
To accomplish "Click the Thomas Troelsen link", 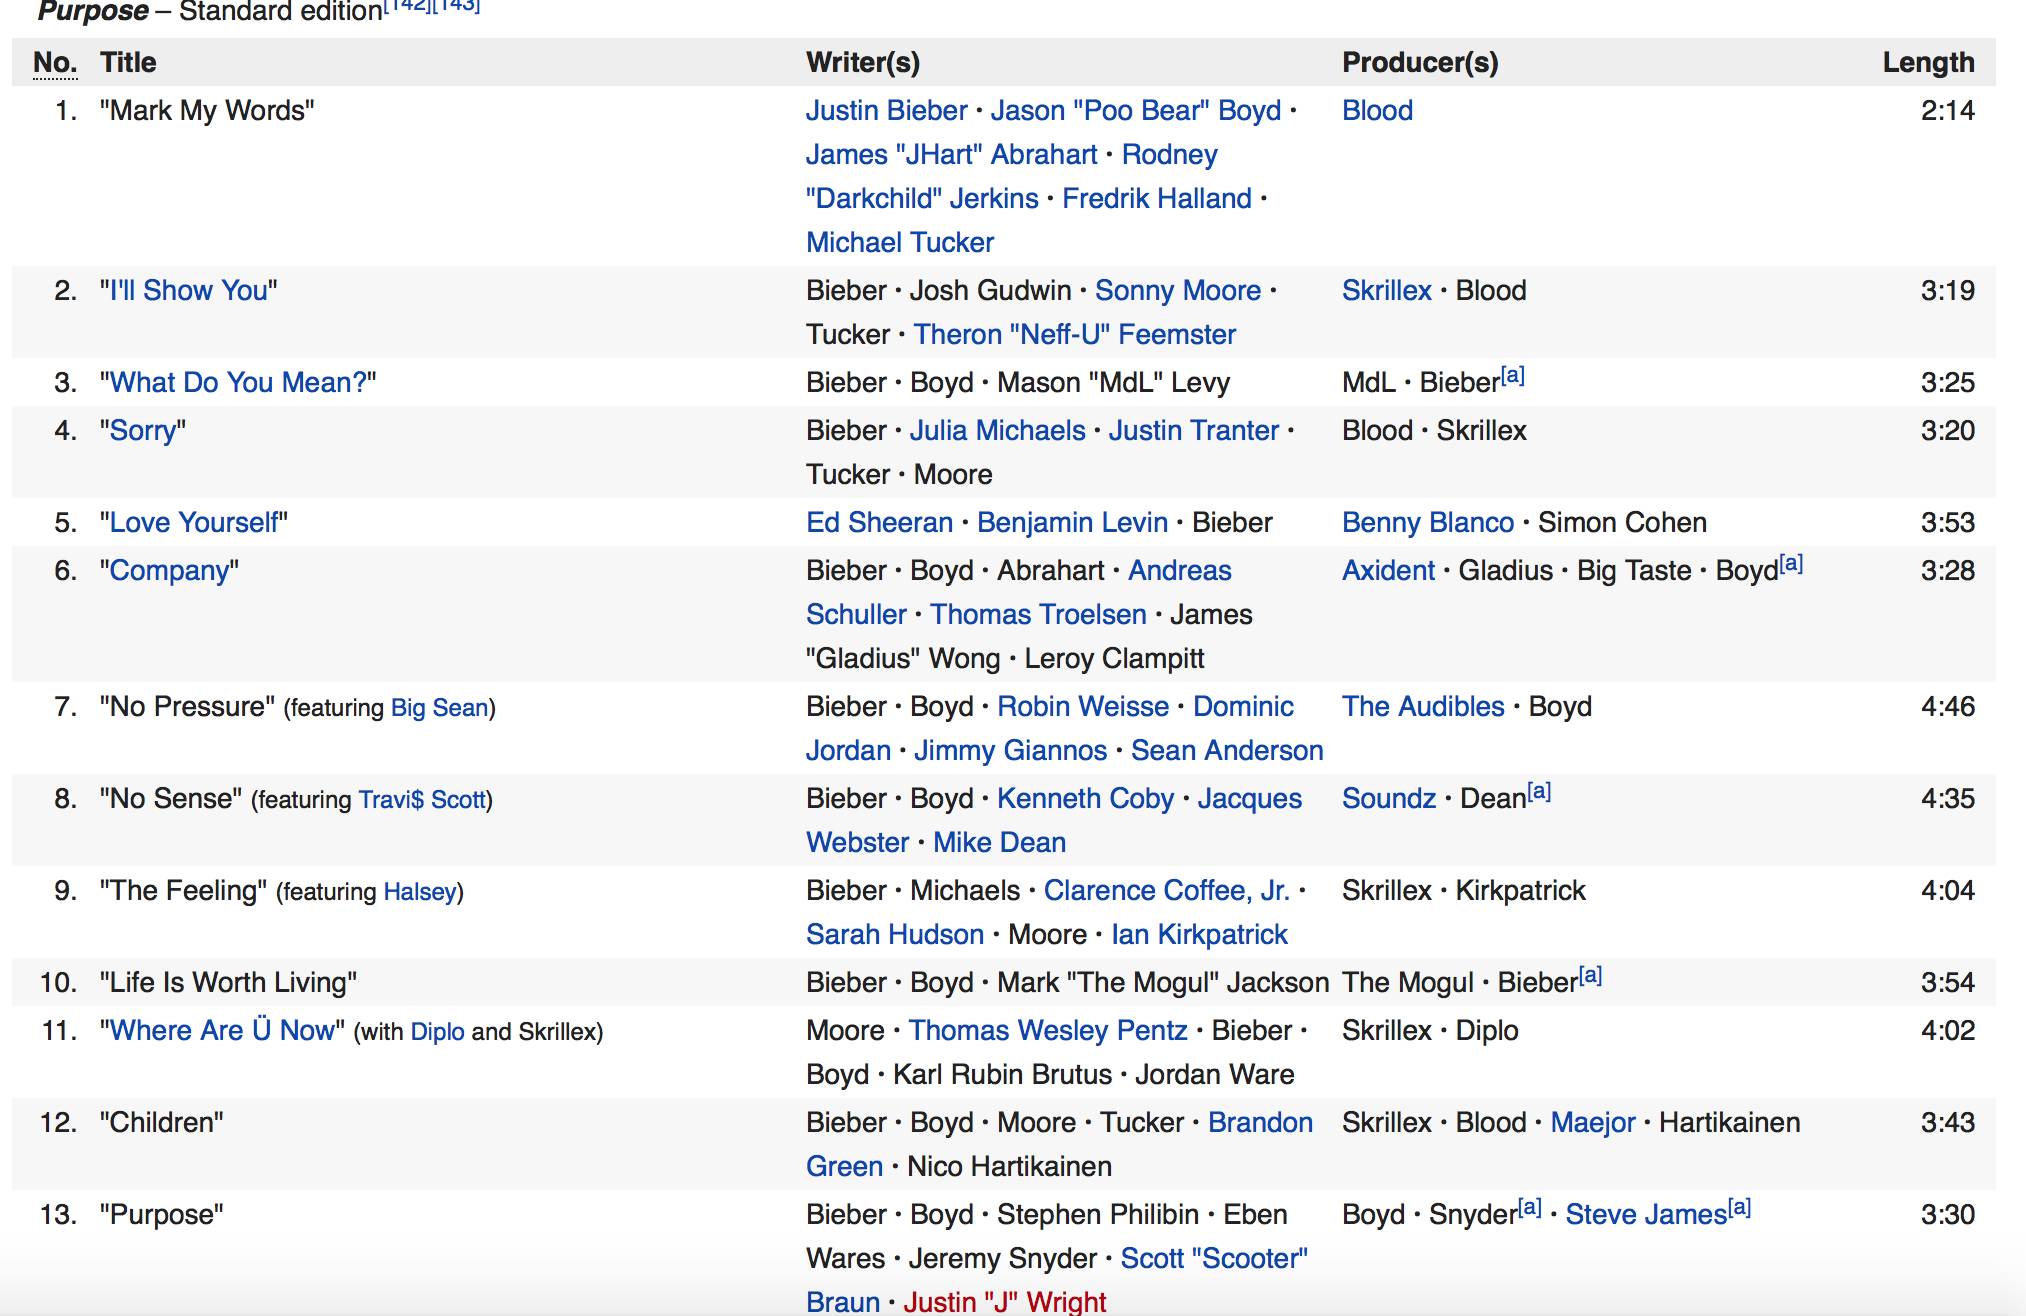I will click(1038, 615).
